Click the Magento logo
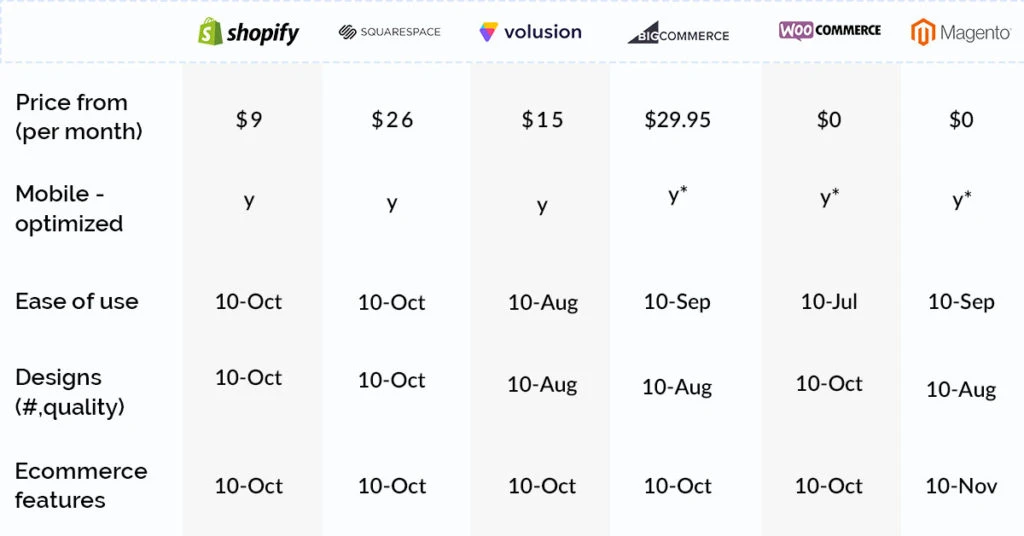 (x=961, y=32)
